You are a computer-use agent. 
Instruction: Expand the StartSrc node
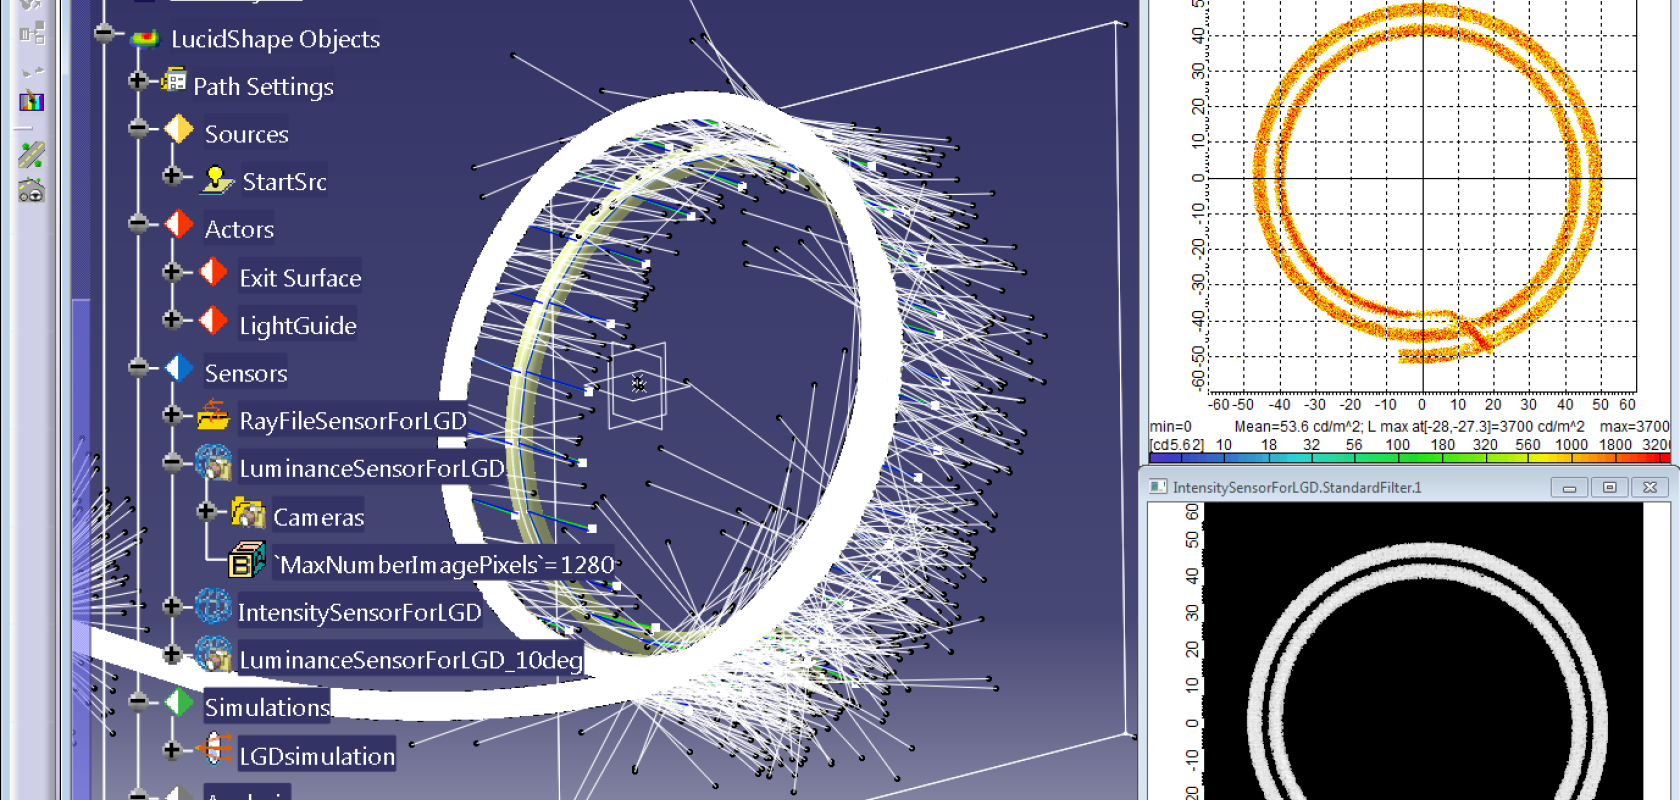point(172,176)
